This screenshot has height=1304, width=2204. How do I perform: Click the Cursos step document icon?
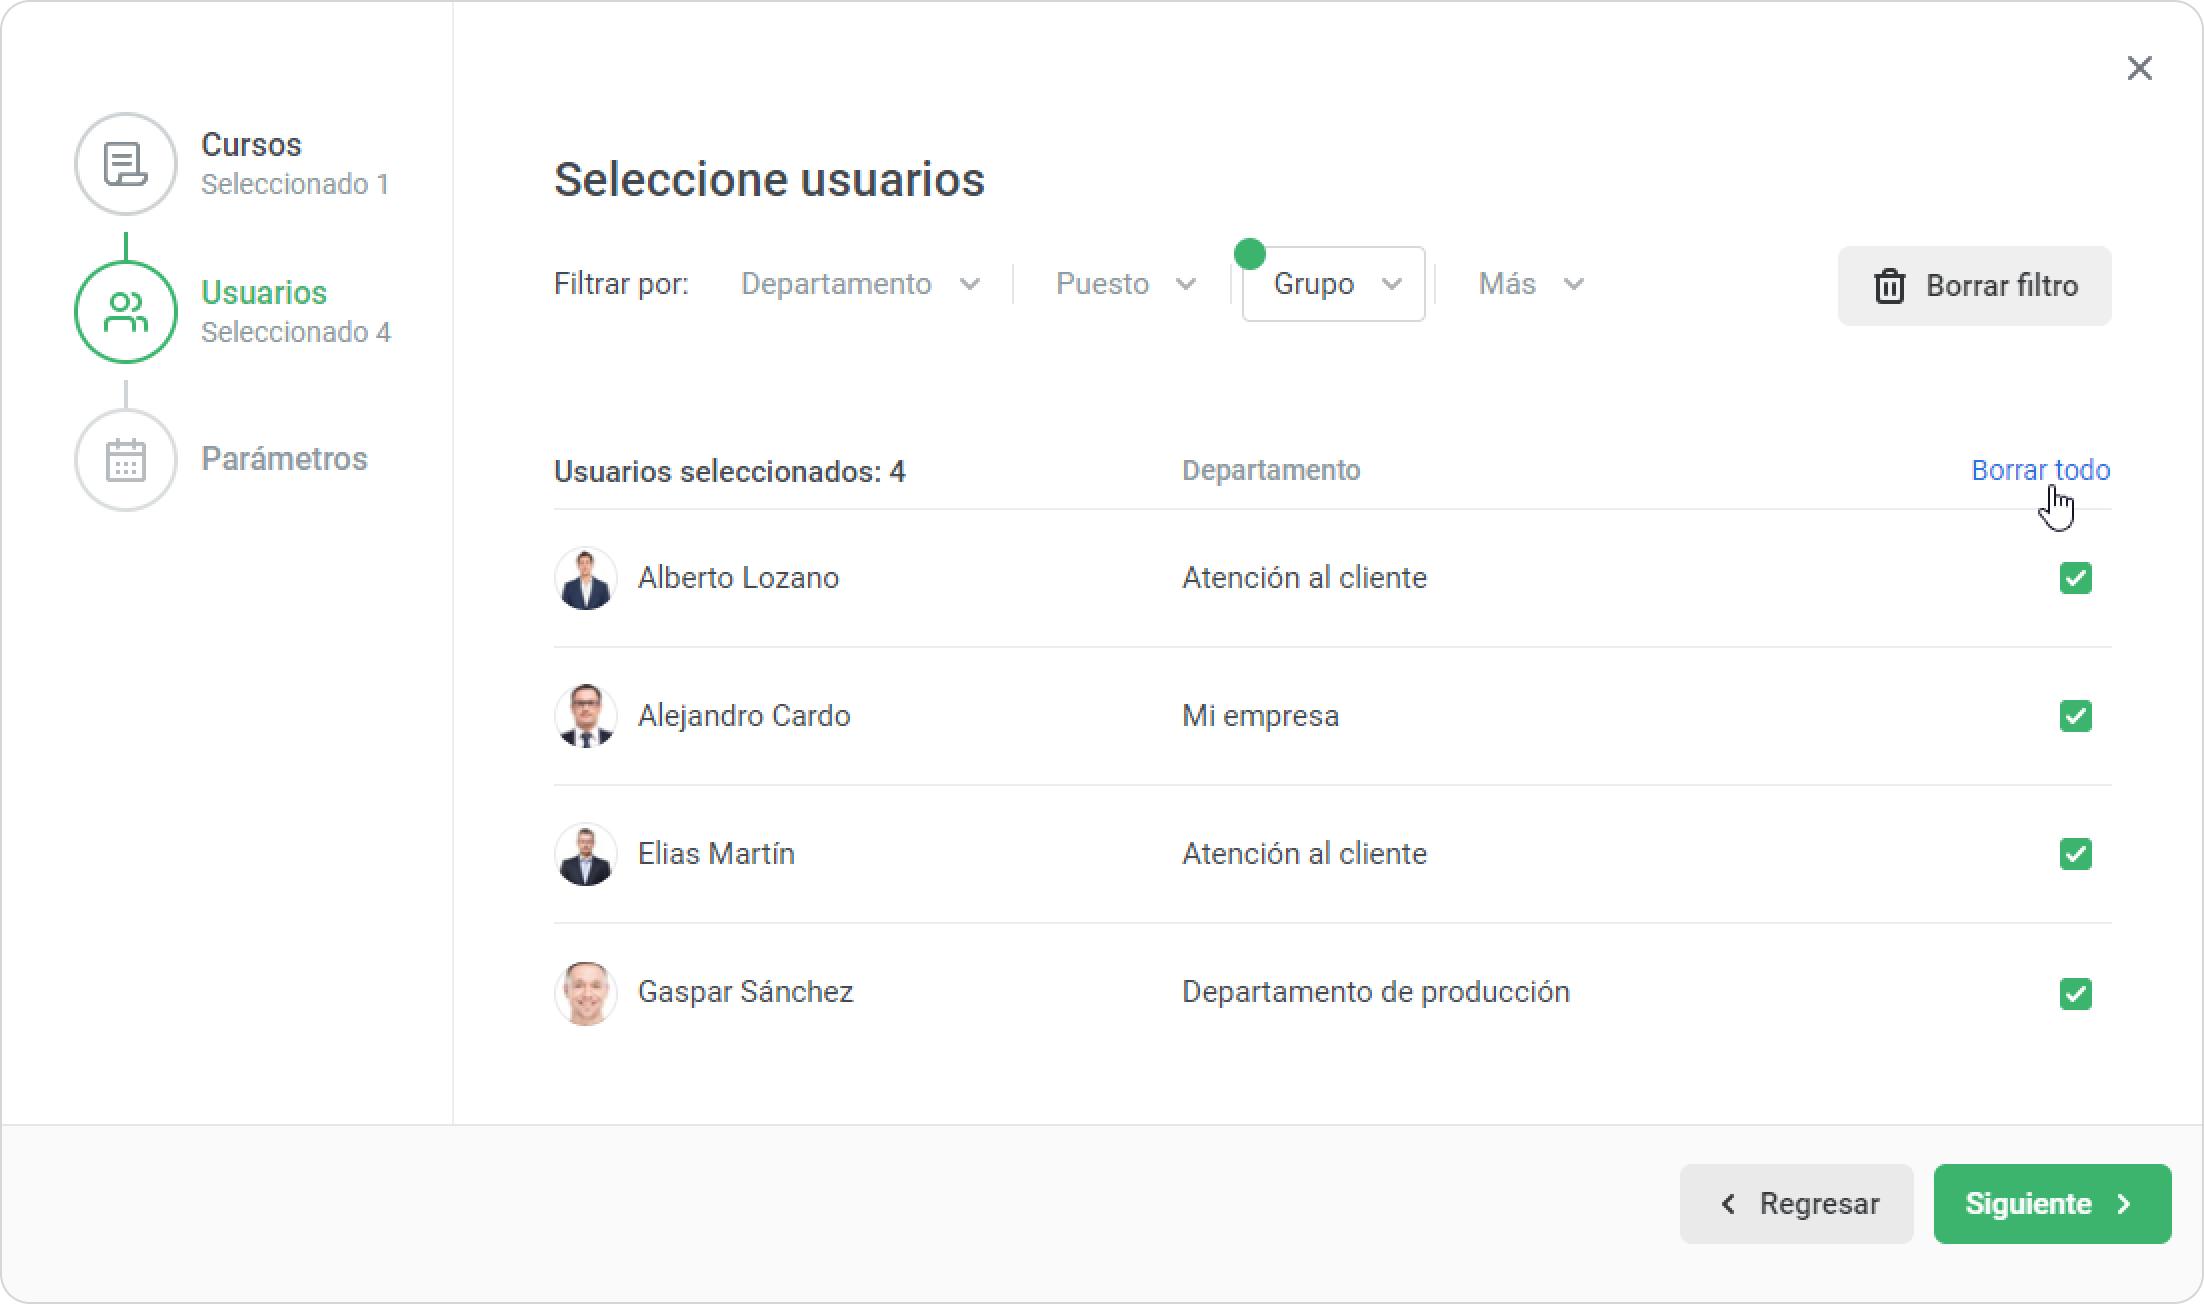(126, 164)
